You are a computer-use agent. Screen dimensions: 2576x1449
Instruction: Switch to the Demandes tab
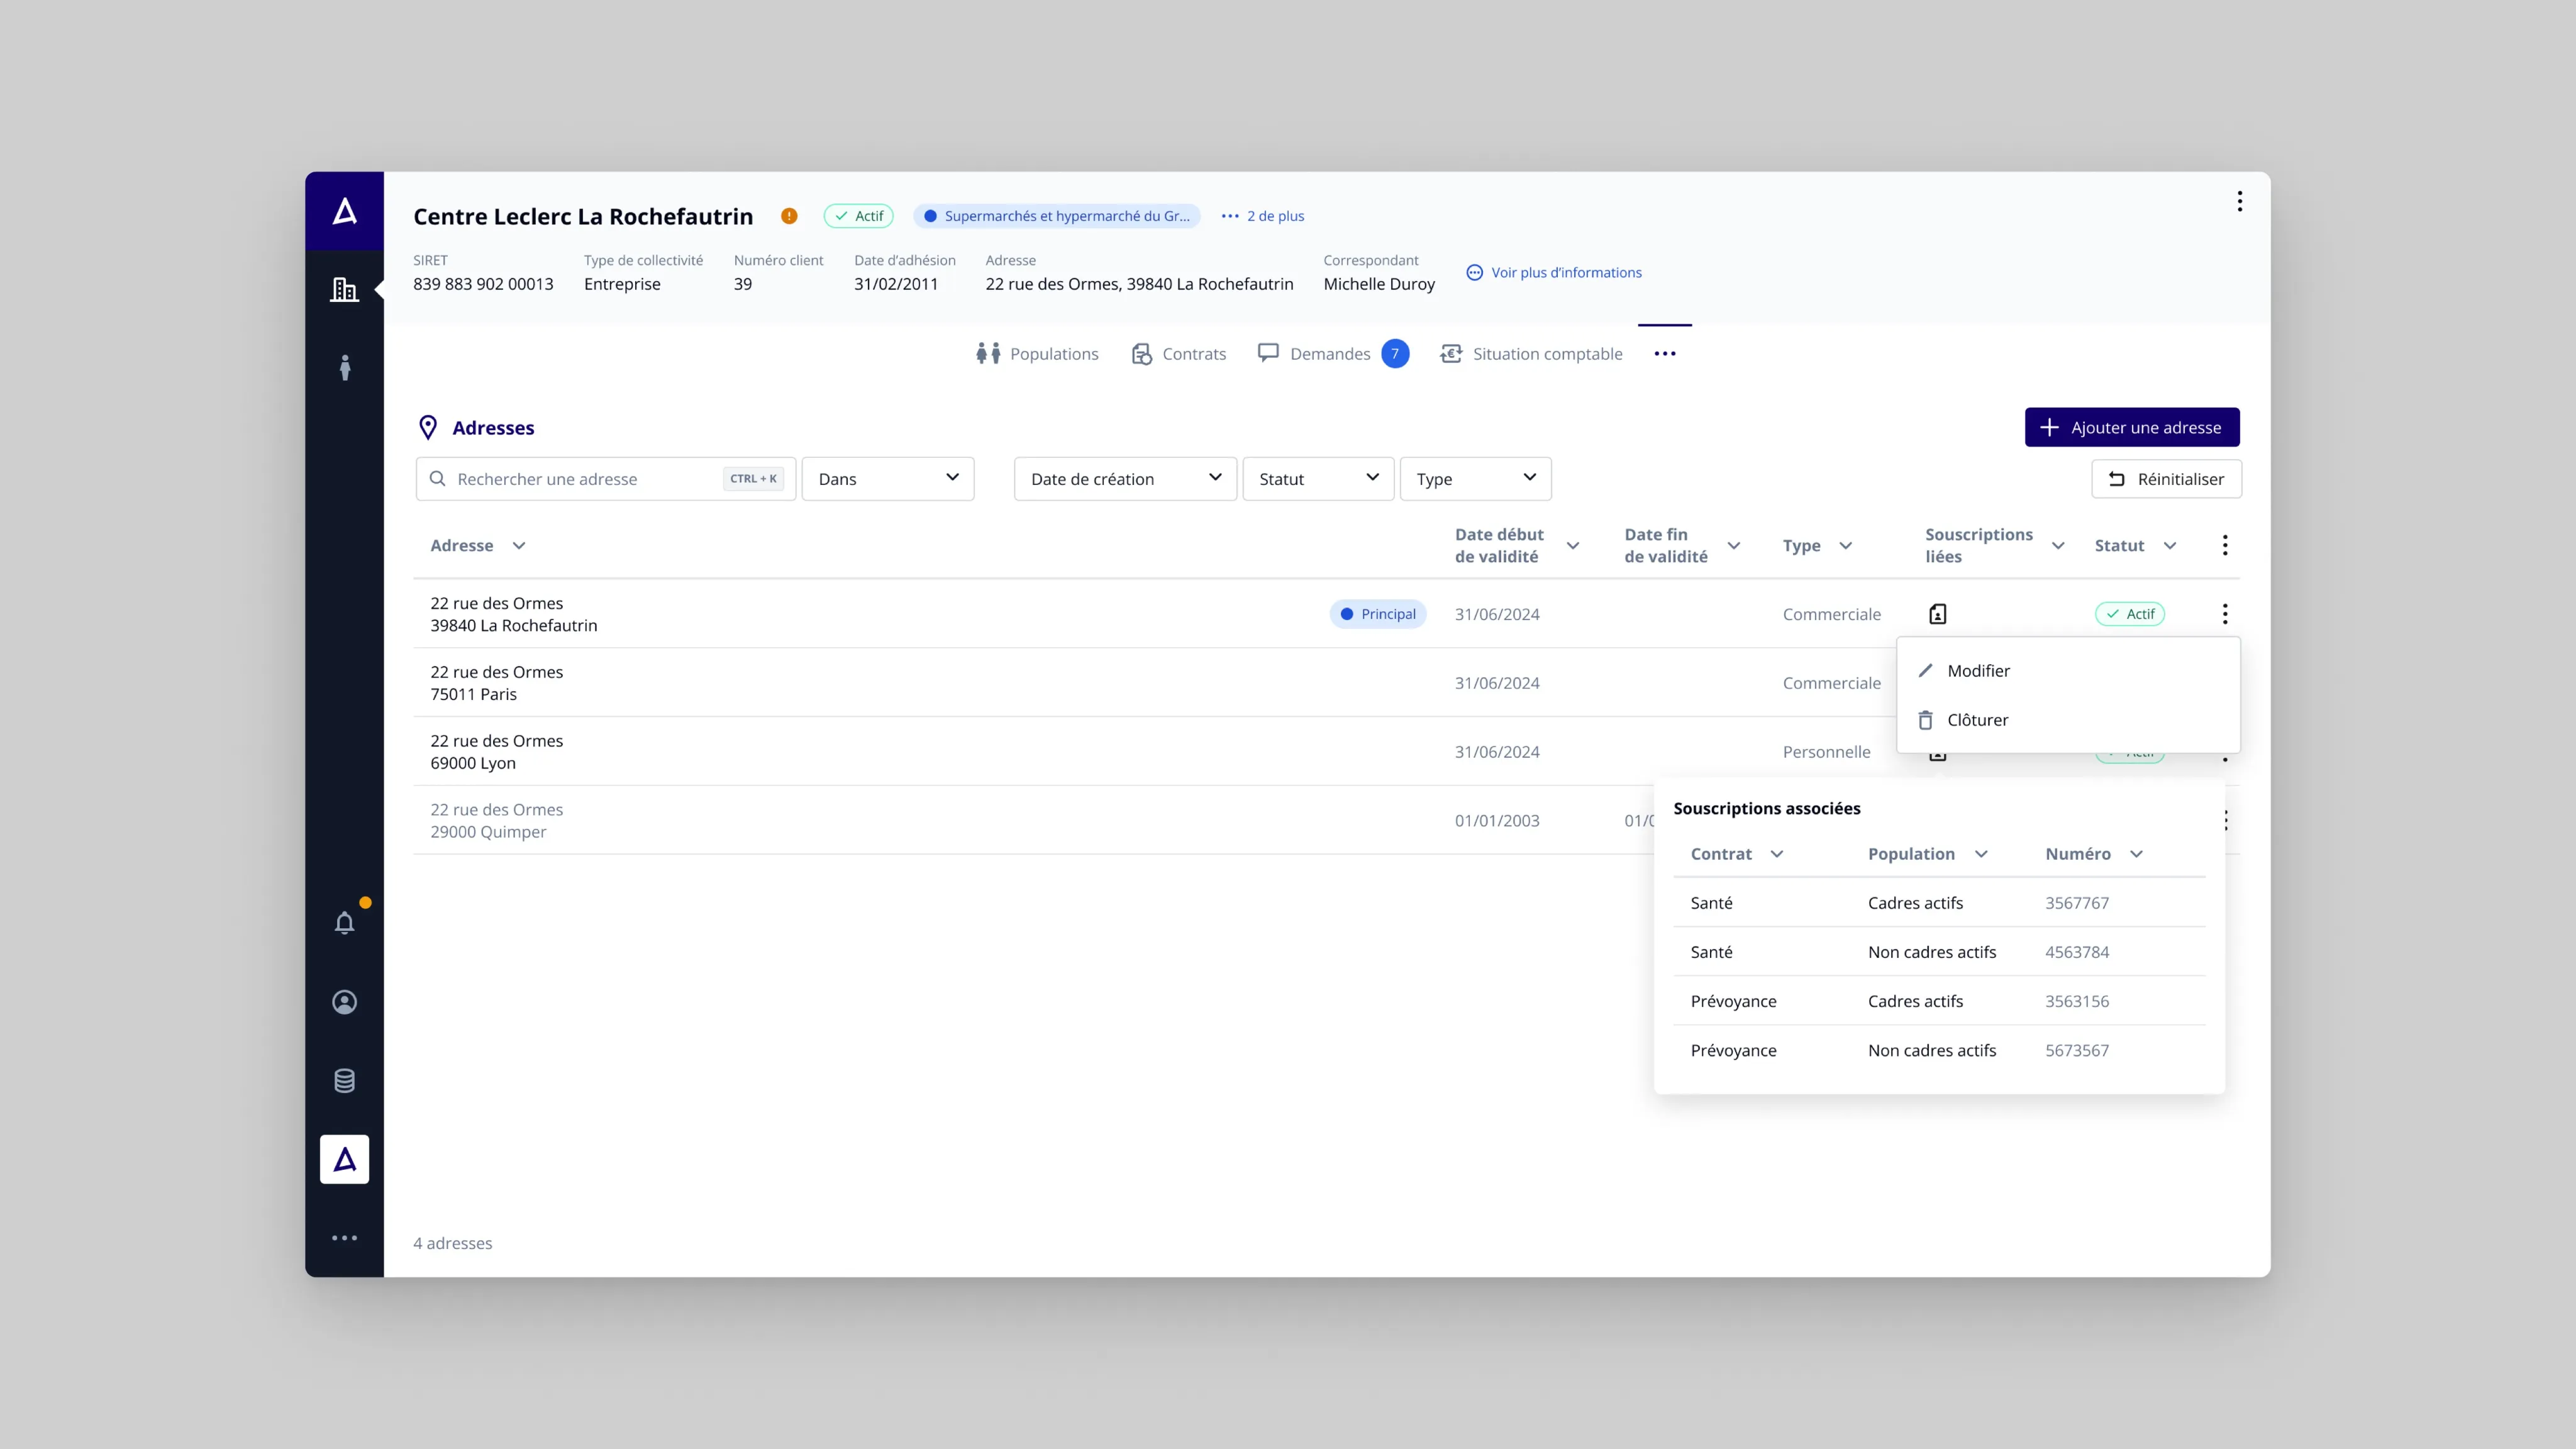[x=1329, y=354]
